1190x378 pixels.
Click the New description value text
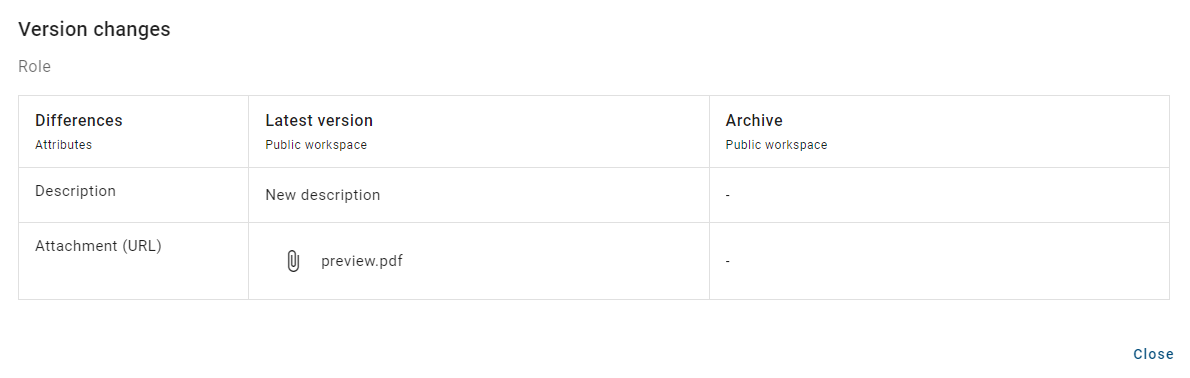tap(323, 195)
